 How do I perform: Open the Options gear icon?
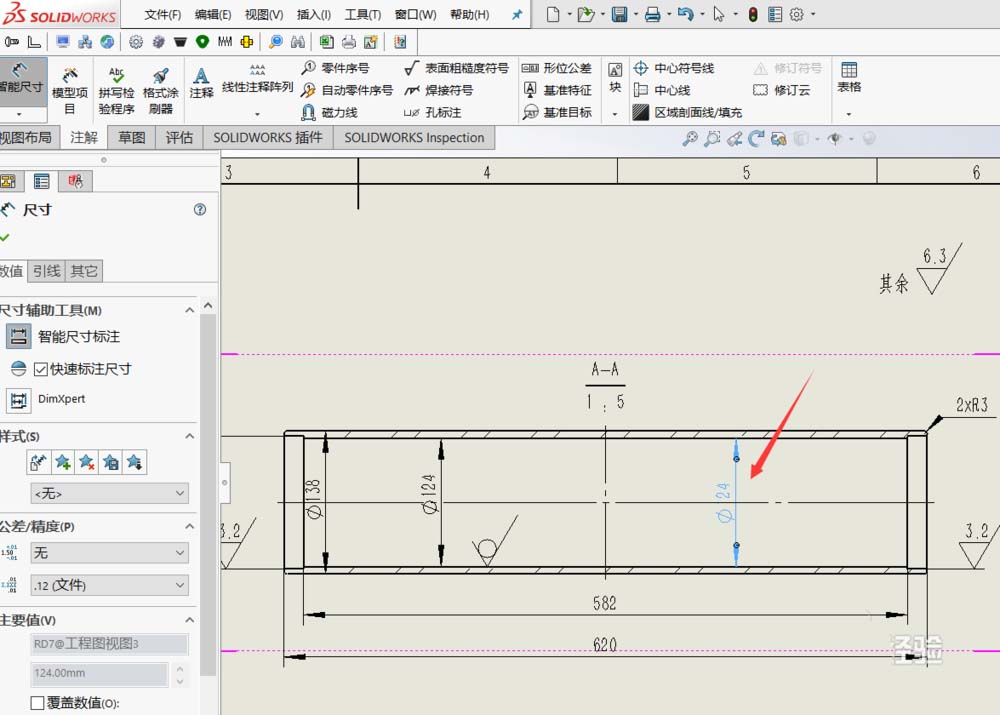tap(797, 14)
